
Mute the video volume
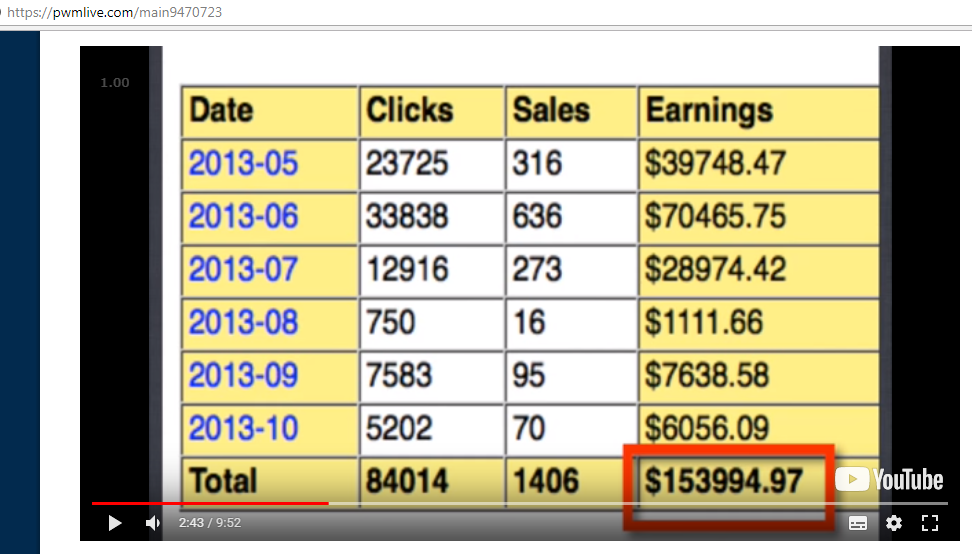tap(152, 523)
